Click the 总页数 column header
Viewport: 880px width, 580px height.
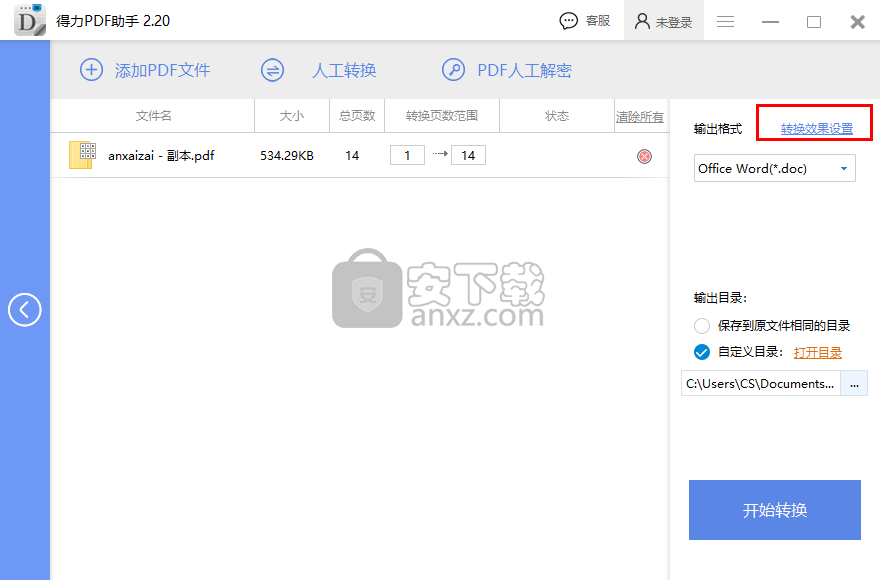click(x=357, y=116)
